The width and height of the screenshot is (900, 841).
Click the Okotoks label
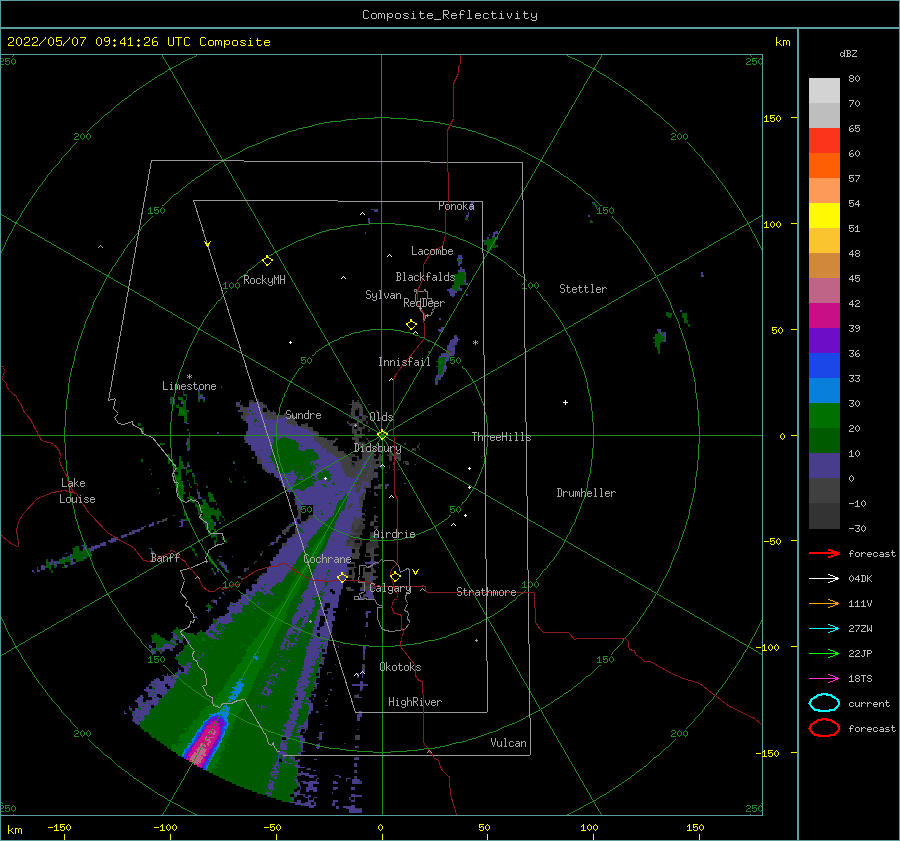point(400,667)
